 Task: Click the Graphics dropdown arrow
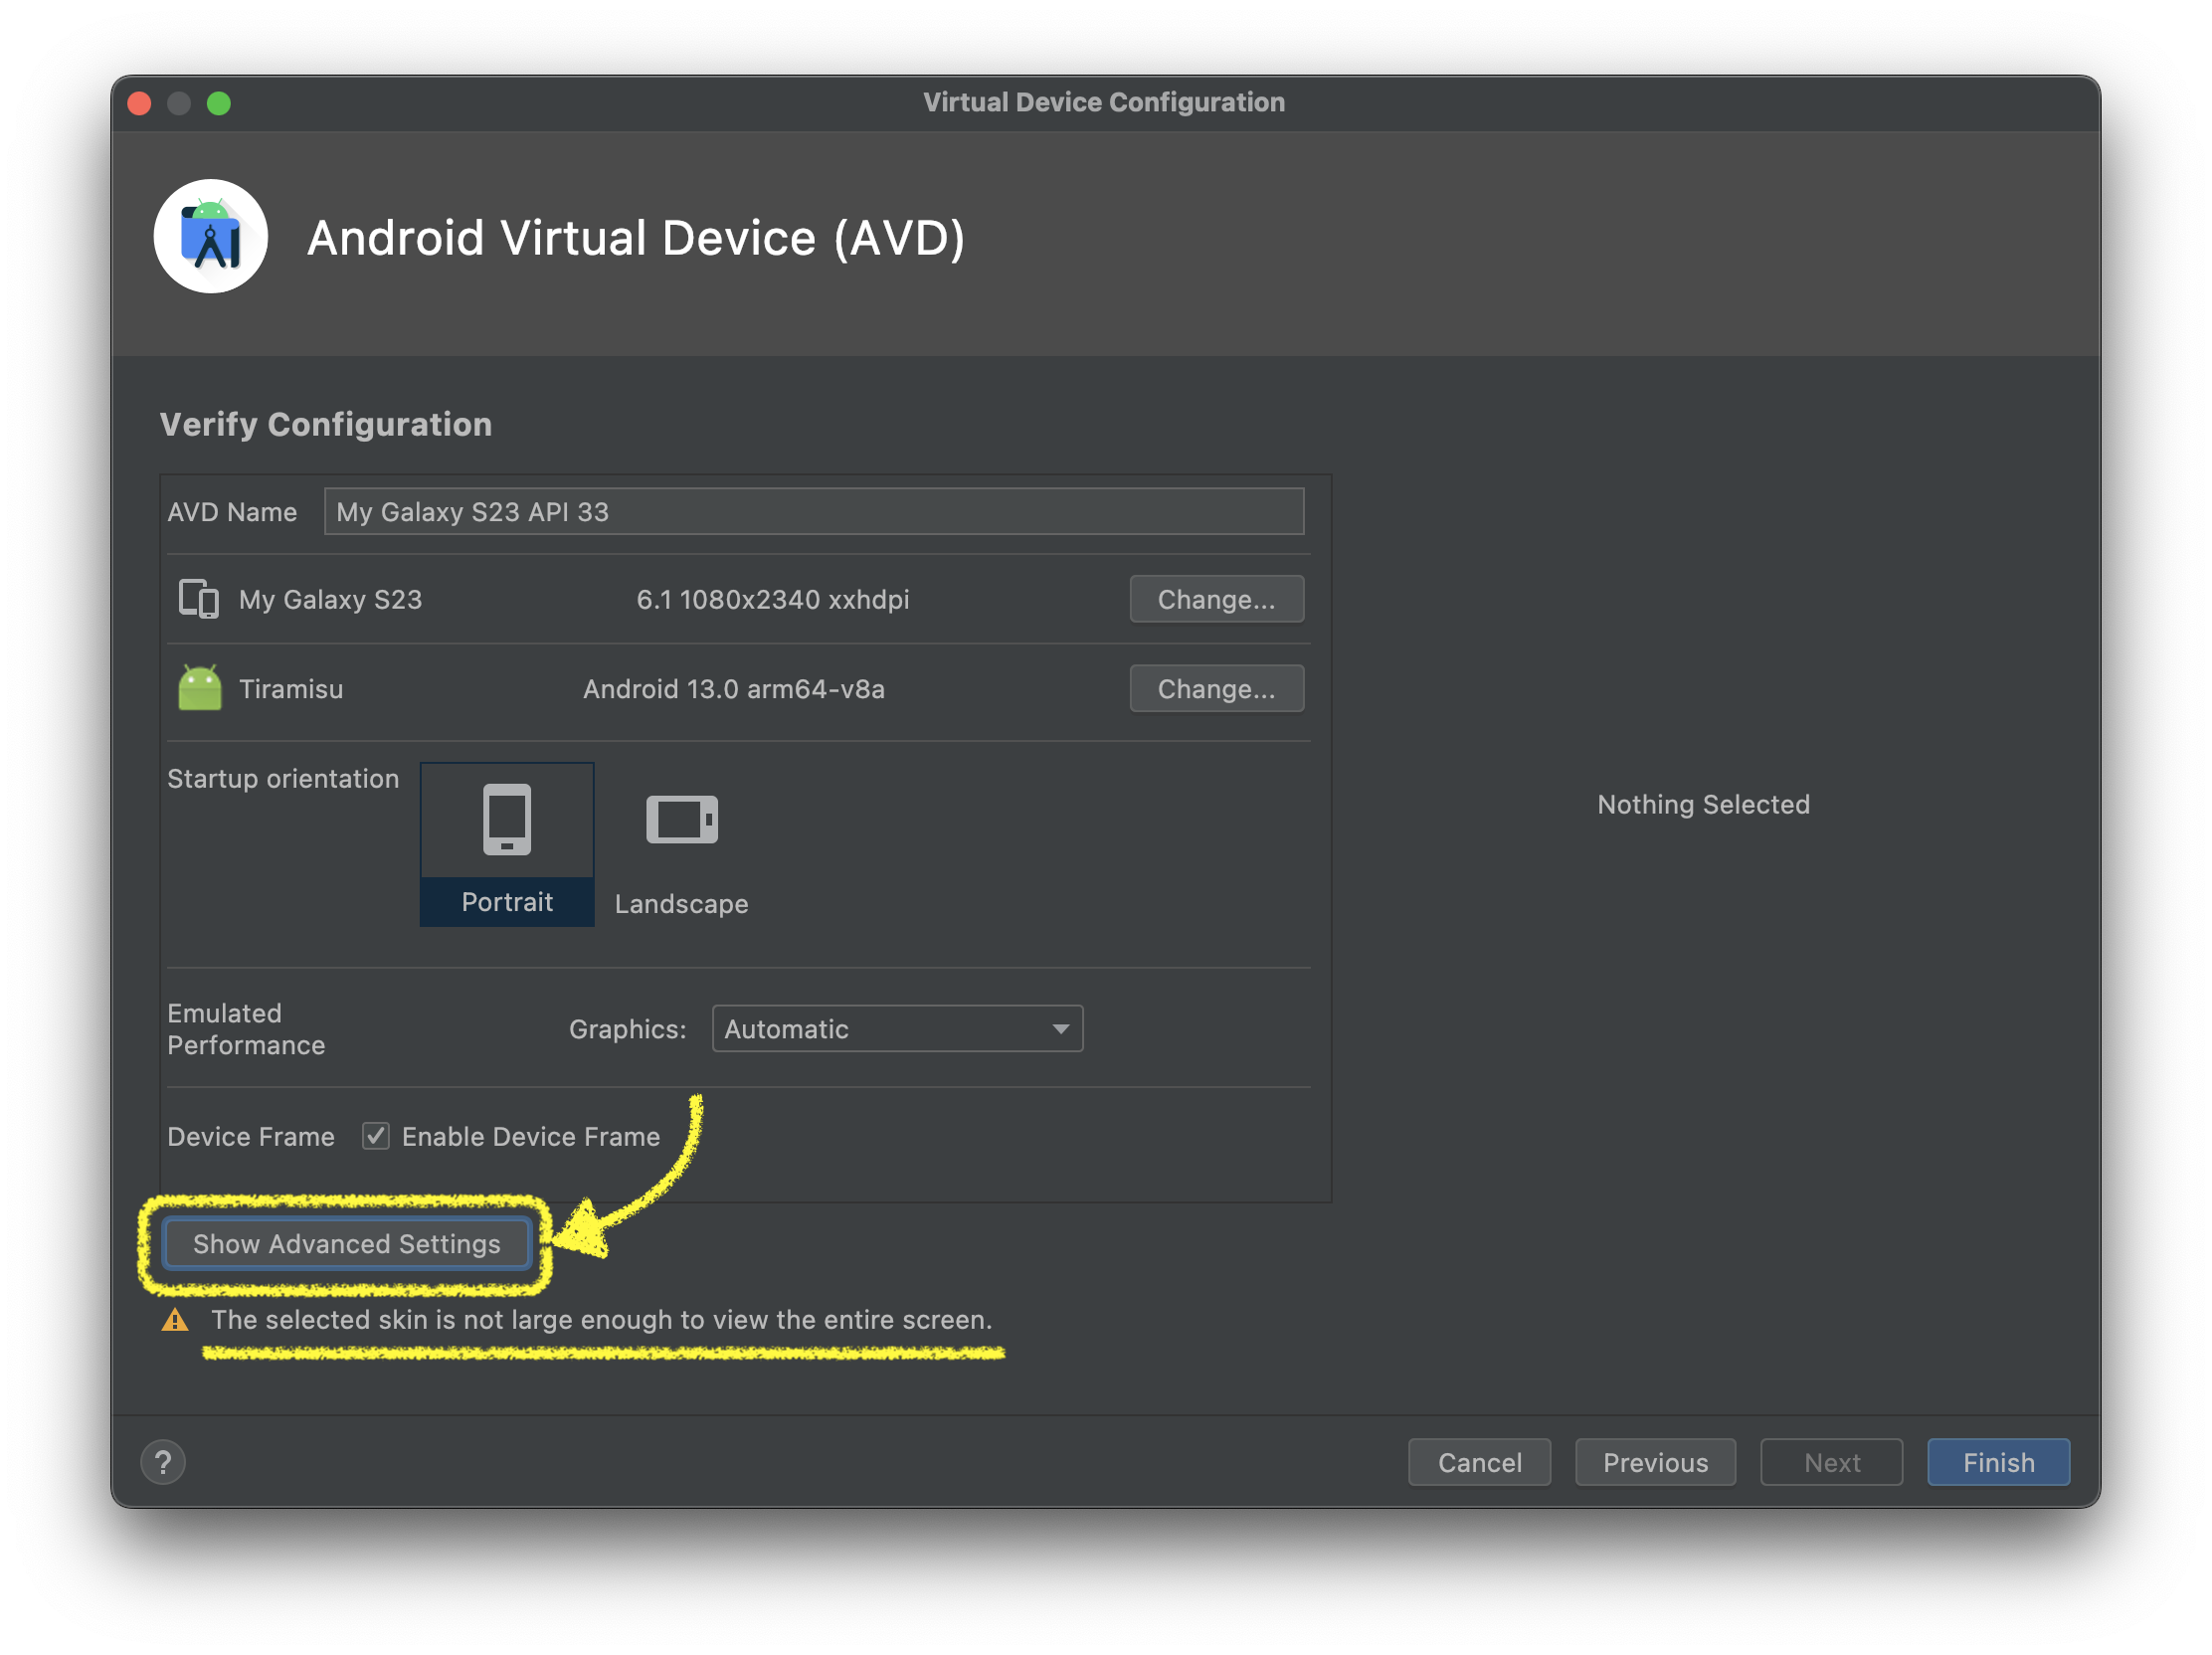1060,1029
